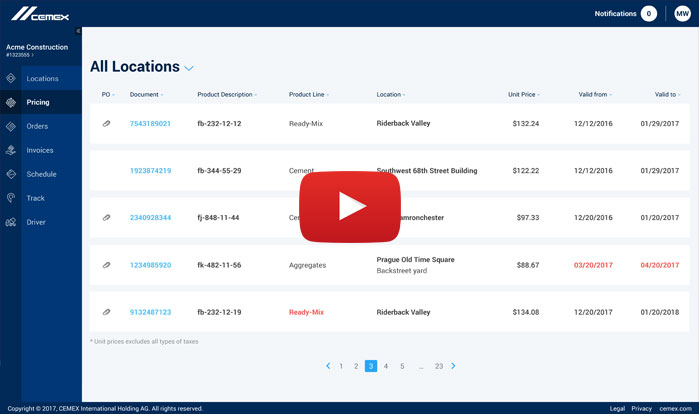Expand the All Locations dropdown

189,68
